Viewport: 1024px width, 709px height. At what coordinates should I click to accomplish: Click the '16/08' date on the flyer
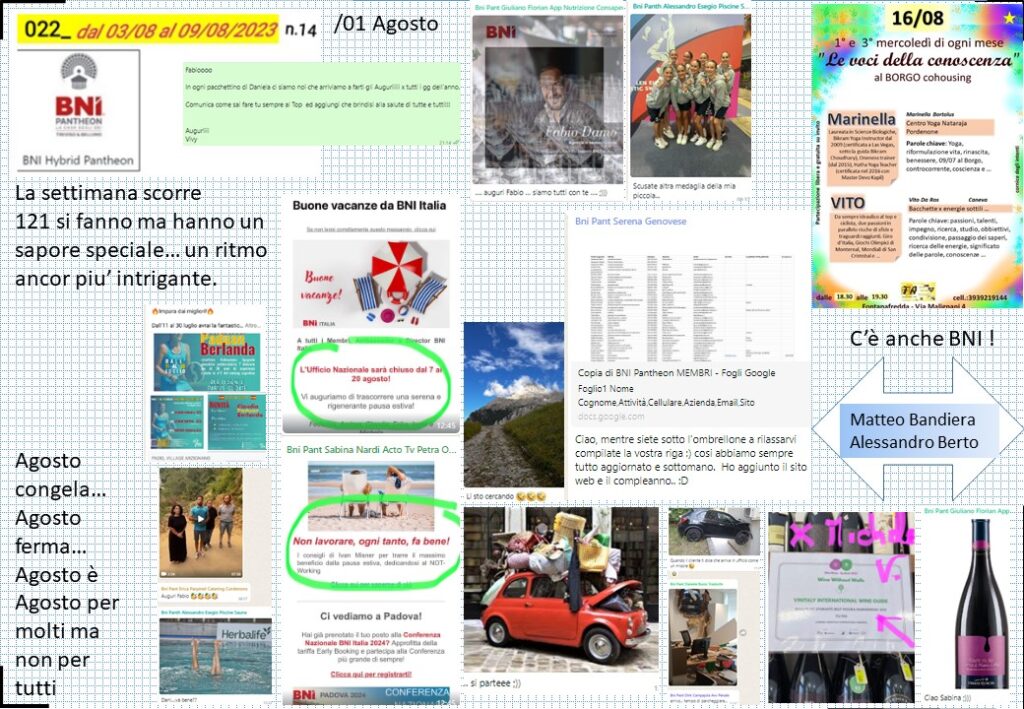click(917, 18)
